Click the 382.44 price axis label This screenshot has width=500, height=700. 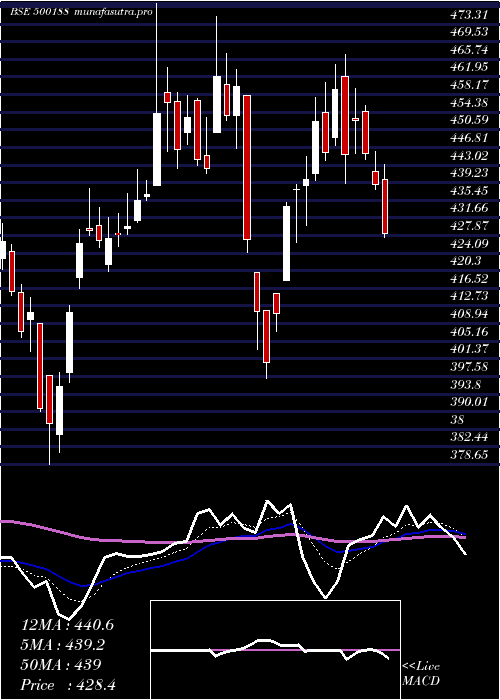pos(467,438)
